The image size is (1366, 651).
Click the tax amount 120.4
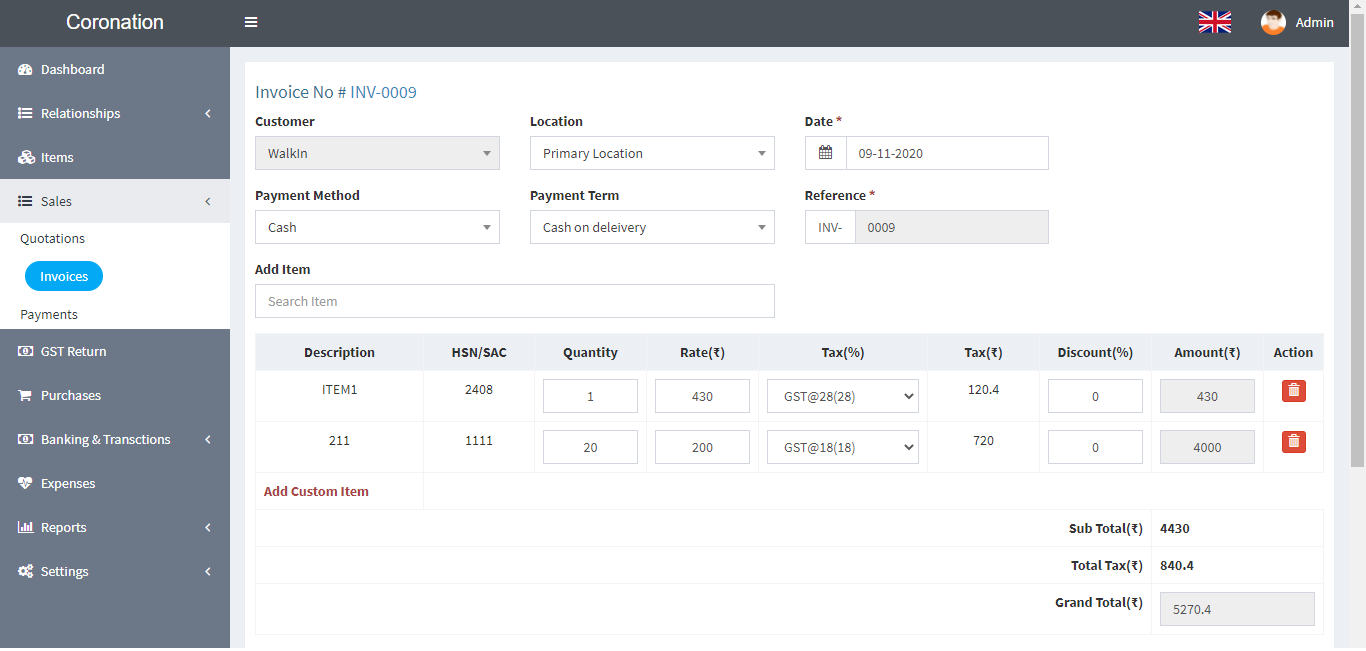tap(983, 389)
